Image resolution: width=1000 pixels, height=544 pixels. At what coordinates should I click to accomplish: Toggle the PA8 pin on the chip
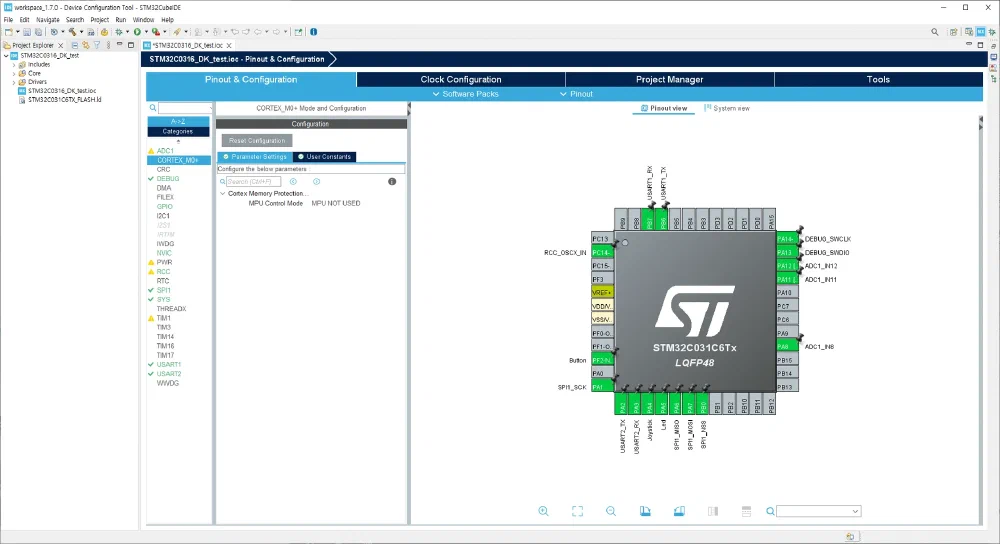tap(785, 346)
